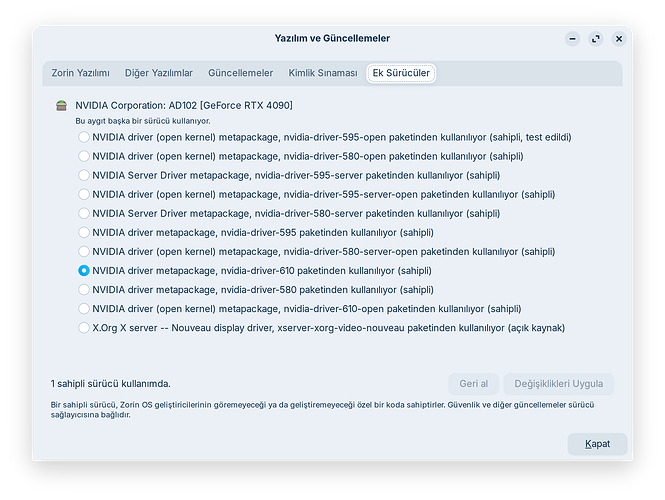
Task: Click the NVIDIA graphics card device icon
Action: coord(61,106)
